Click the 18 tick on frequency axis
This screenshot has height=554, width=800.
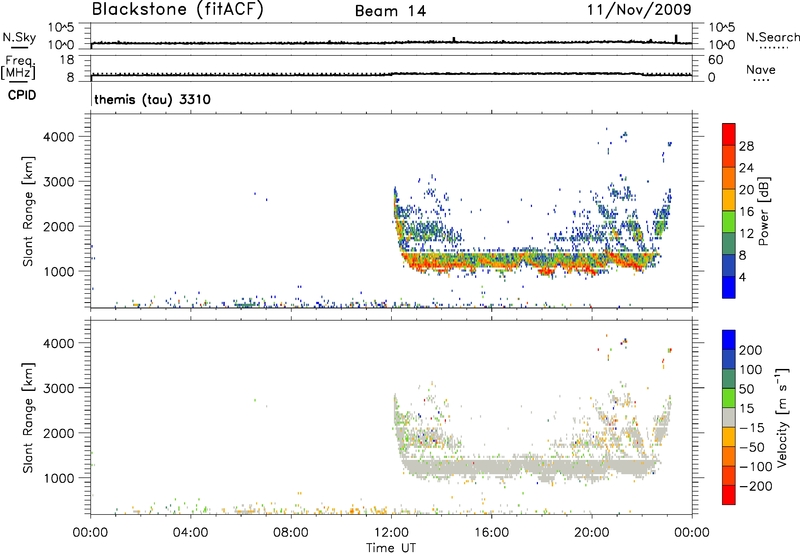[67, 60]
